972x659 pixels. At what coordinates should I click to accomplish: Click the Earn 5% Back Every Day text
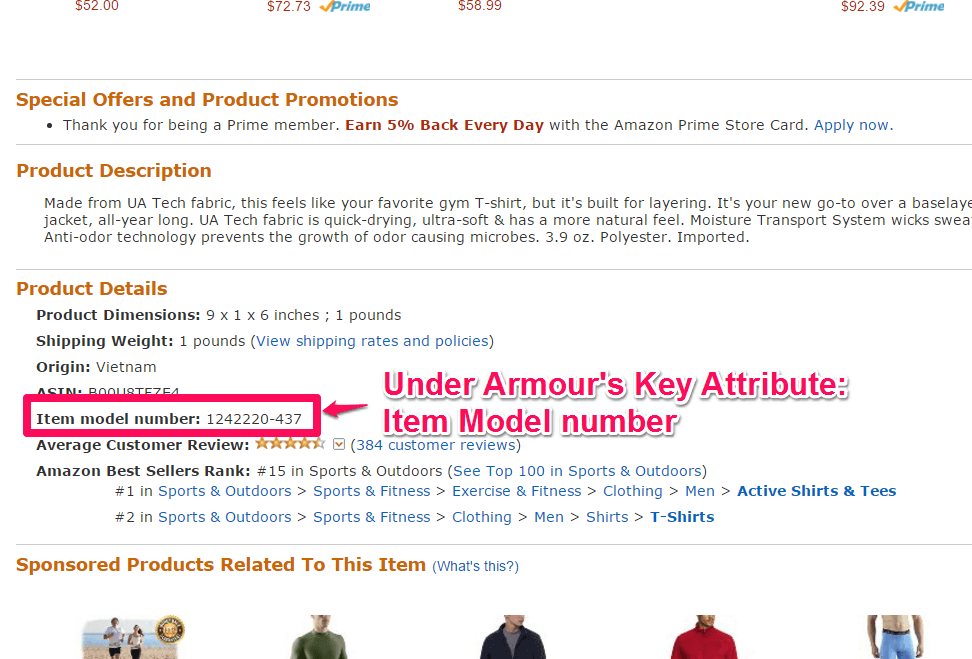444,125
